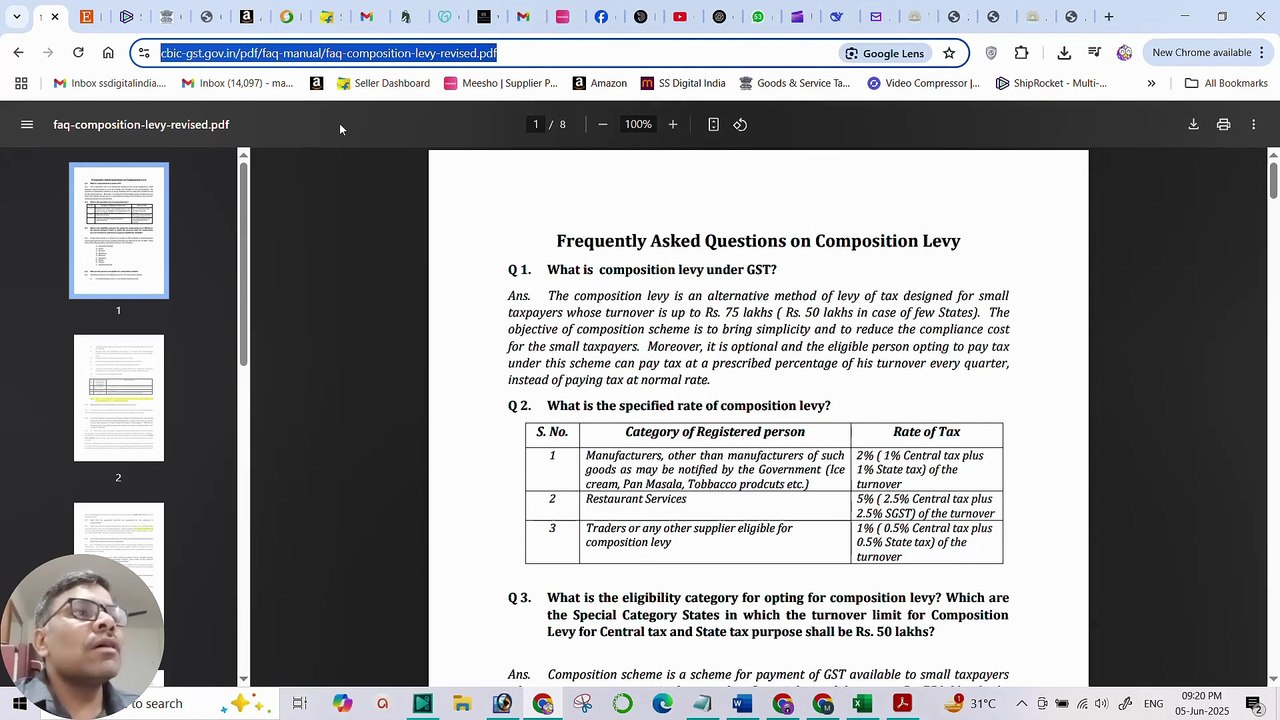Open browser extensions puzzle icon
Image resolution: width=1280 pixels, height=720 pixels.
[1021, 53]
